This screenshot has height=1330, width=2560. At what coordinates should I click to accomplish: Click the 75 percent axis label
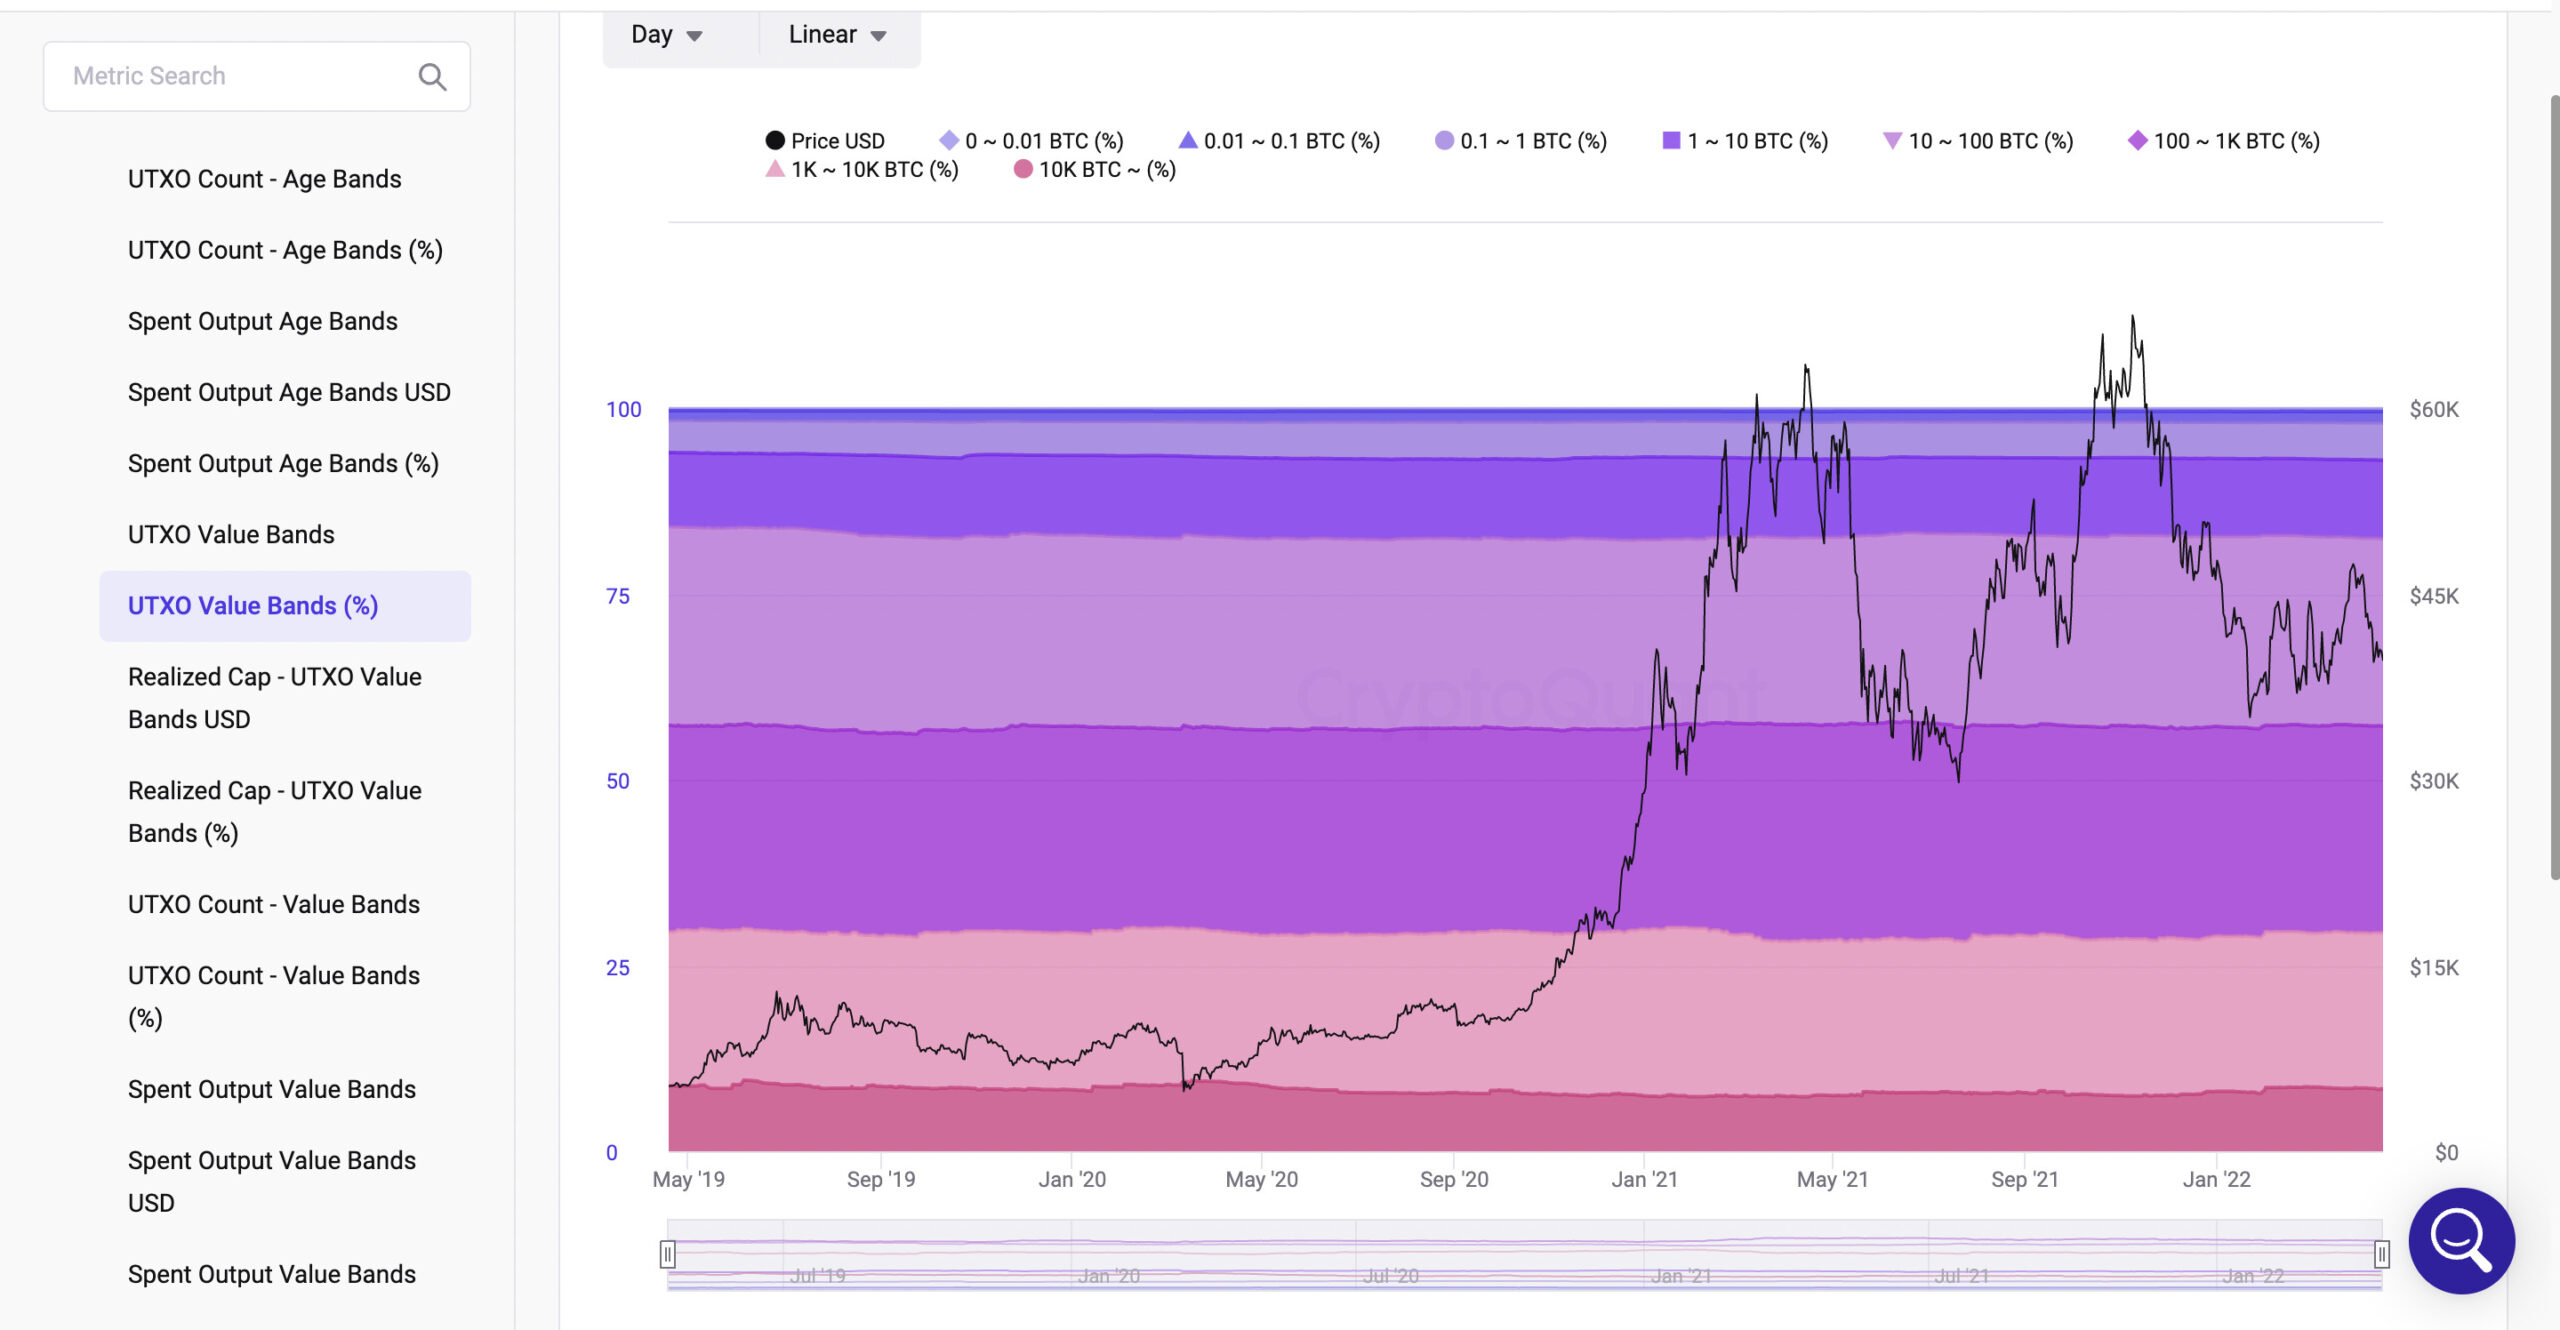(x=618, y=596)
